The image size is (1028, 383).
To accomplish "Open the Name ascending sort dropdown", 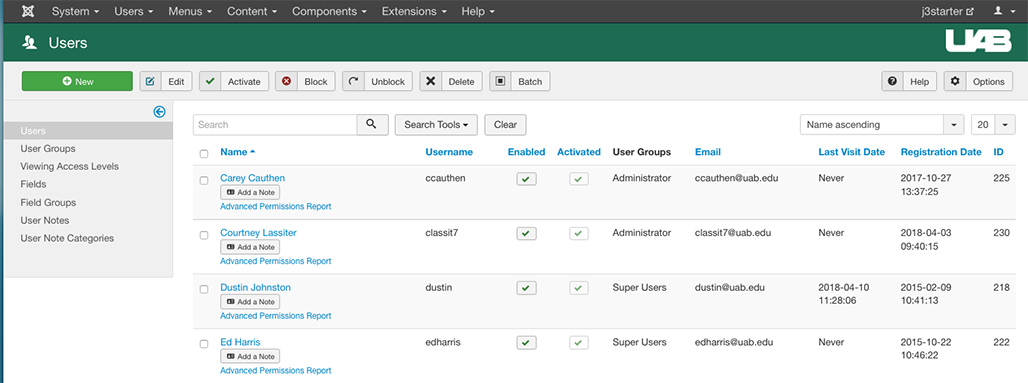I will point(882,125).
